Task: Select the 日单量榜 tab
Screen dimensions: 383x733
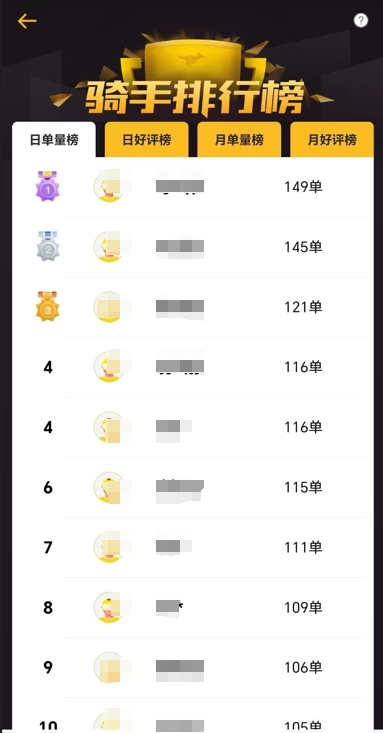Action: click(x=54, y=139)
